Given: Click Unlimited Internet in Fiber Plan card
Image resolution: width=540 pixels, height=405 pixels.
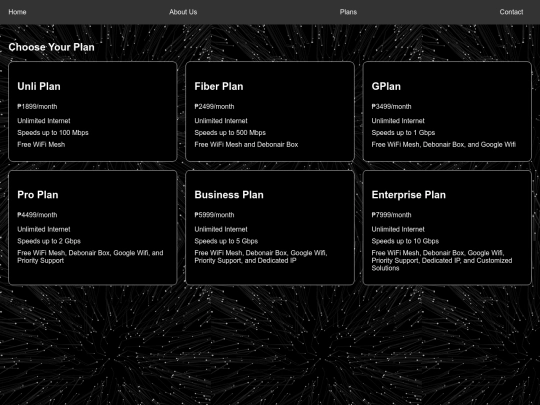Looking at the screenshot, I should coord(221,121).
